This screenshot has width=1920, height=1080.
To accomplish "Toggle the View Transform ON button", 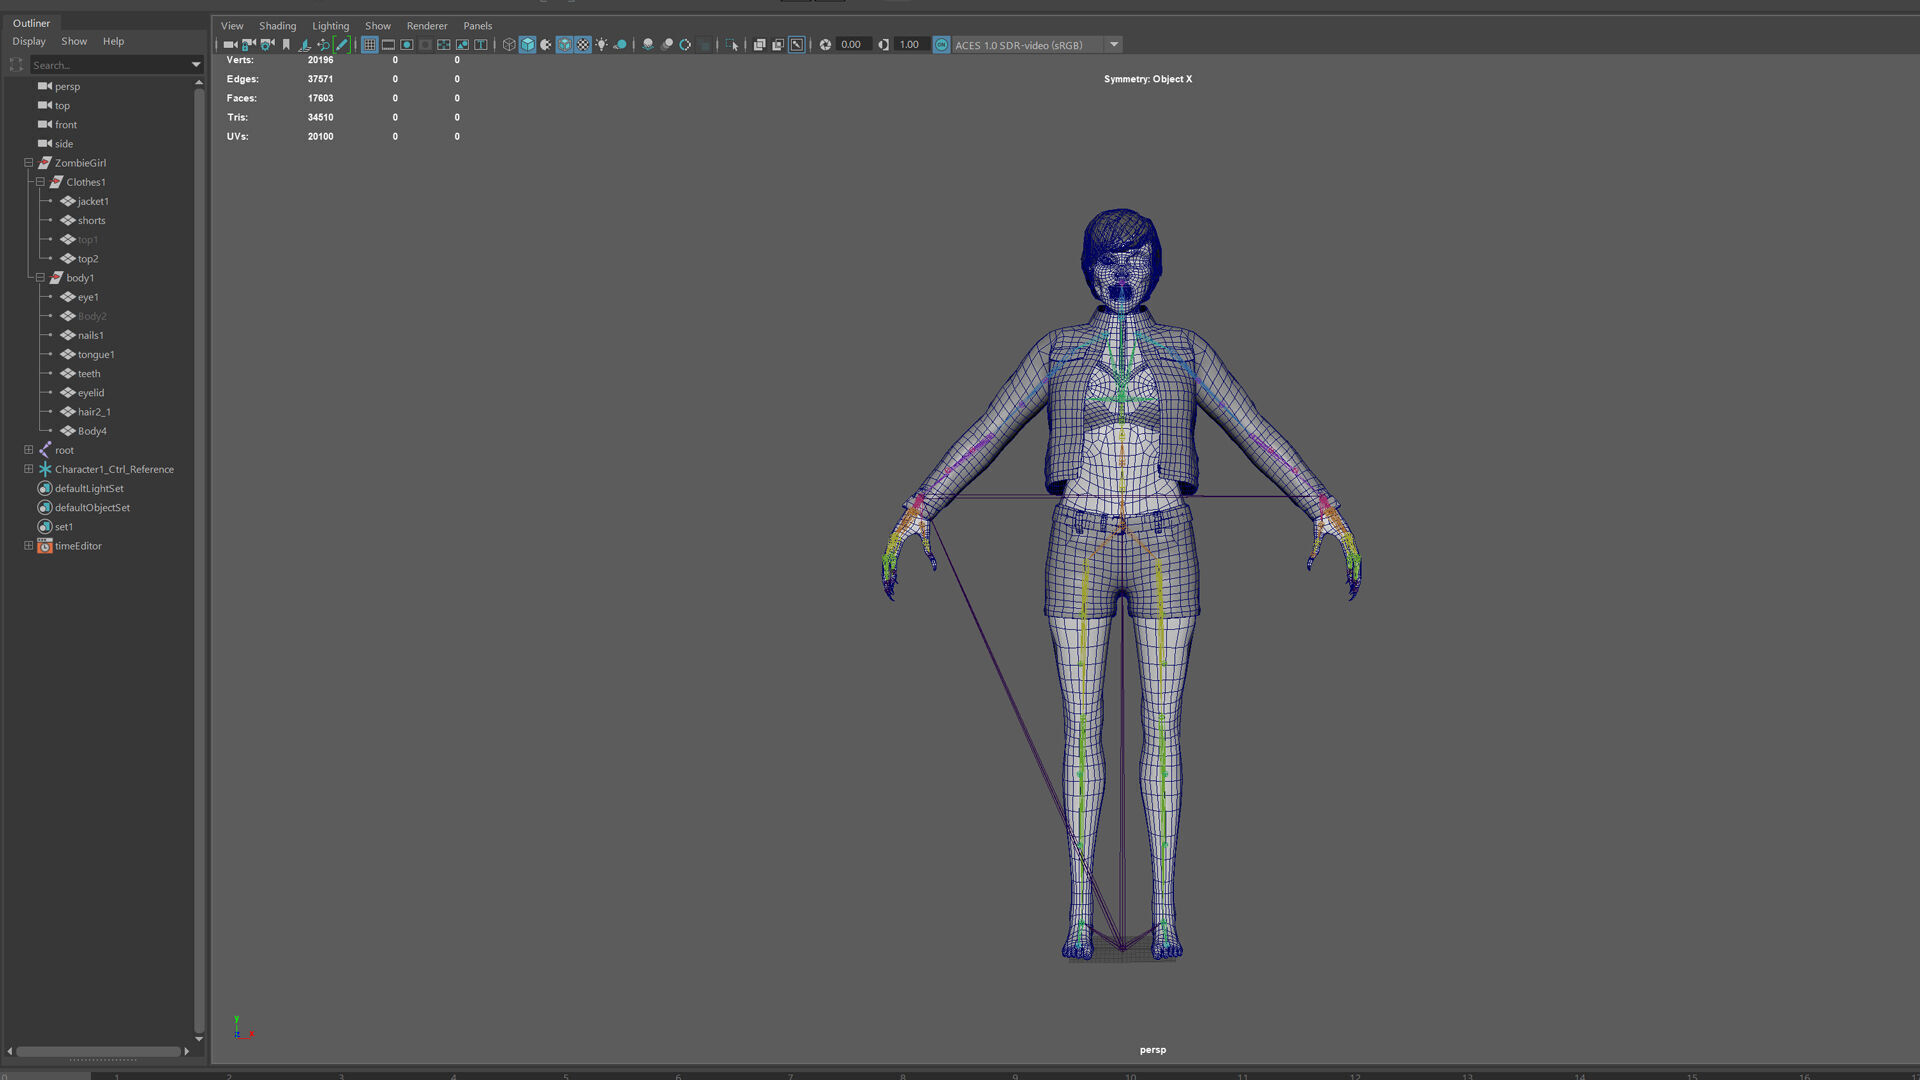I will (941, 45).
